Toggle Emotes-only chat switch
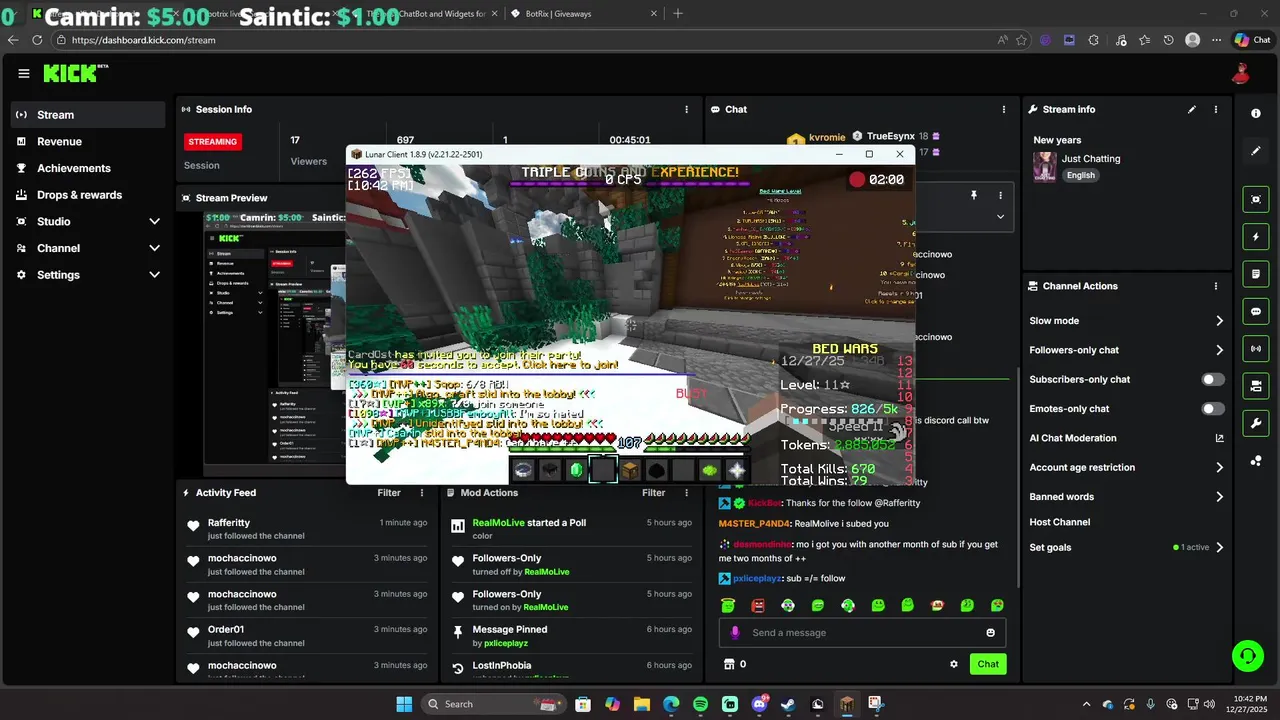The width and height of the screenshot is (1280, 720). click(1213, 409)
